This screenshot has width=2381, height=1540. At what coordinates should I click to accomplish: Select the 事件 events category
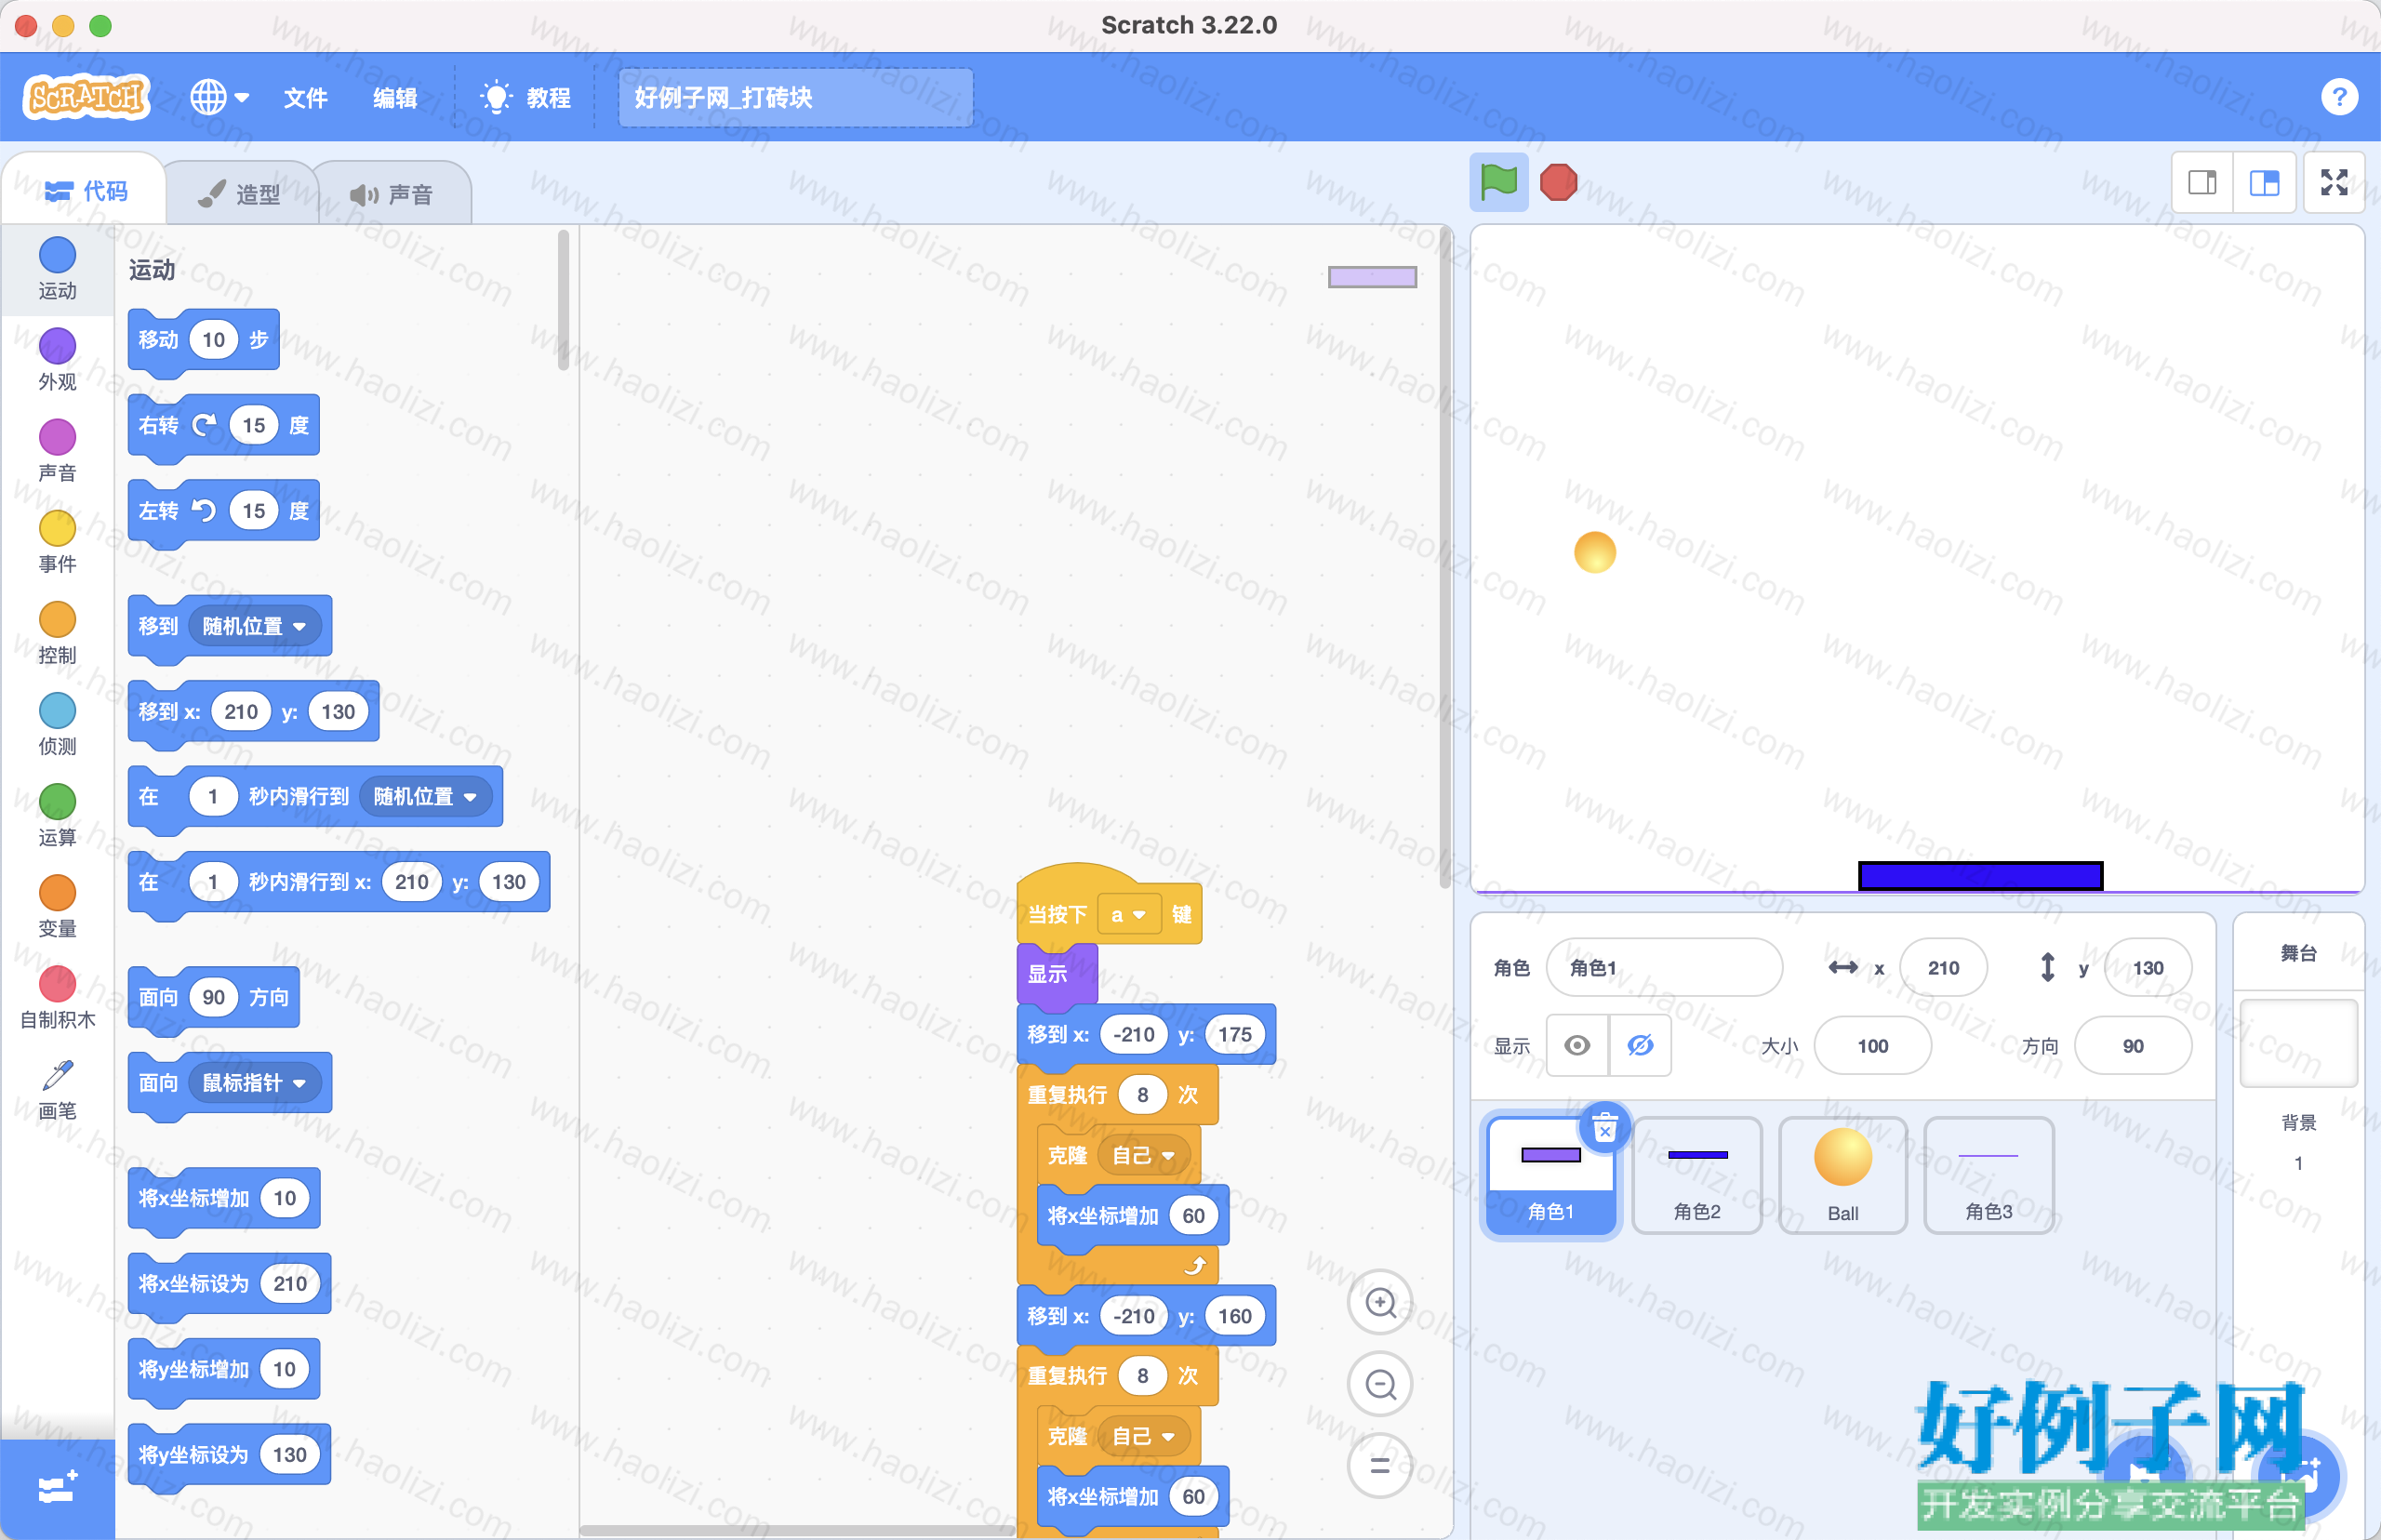57,542
